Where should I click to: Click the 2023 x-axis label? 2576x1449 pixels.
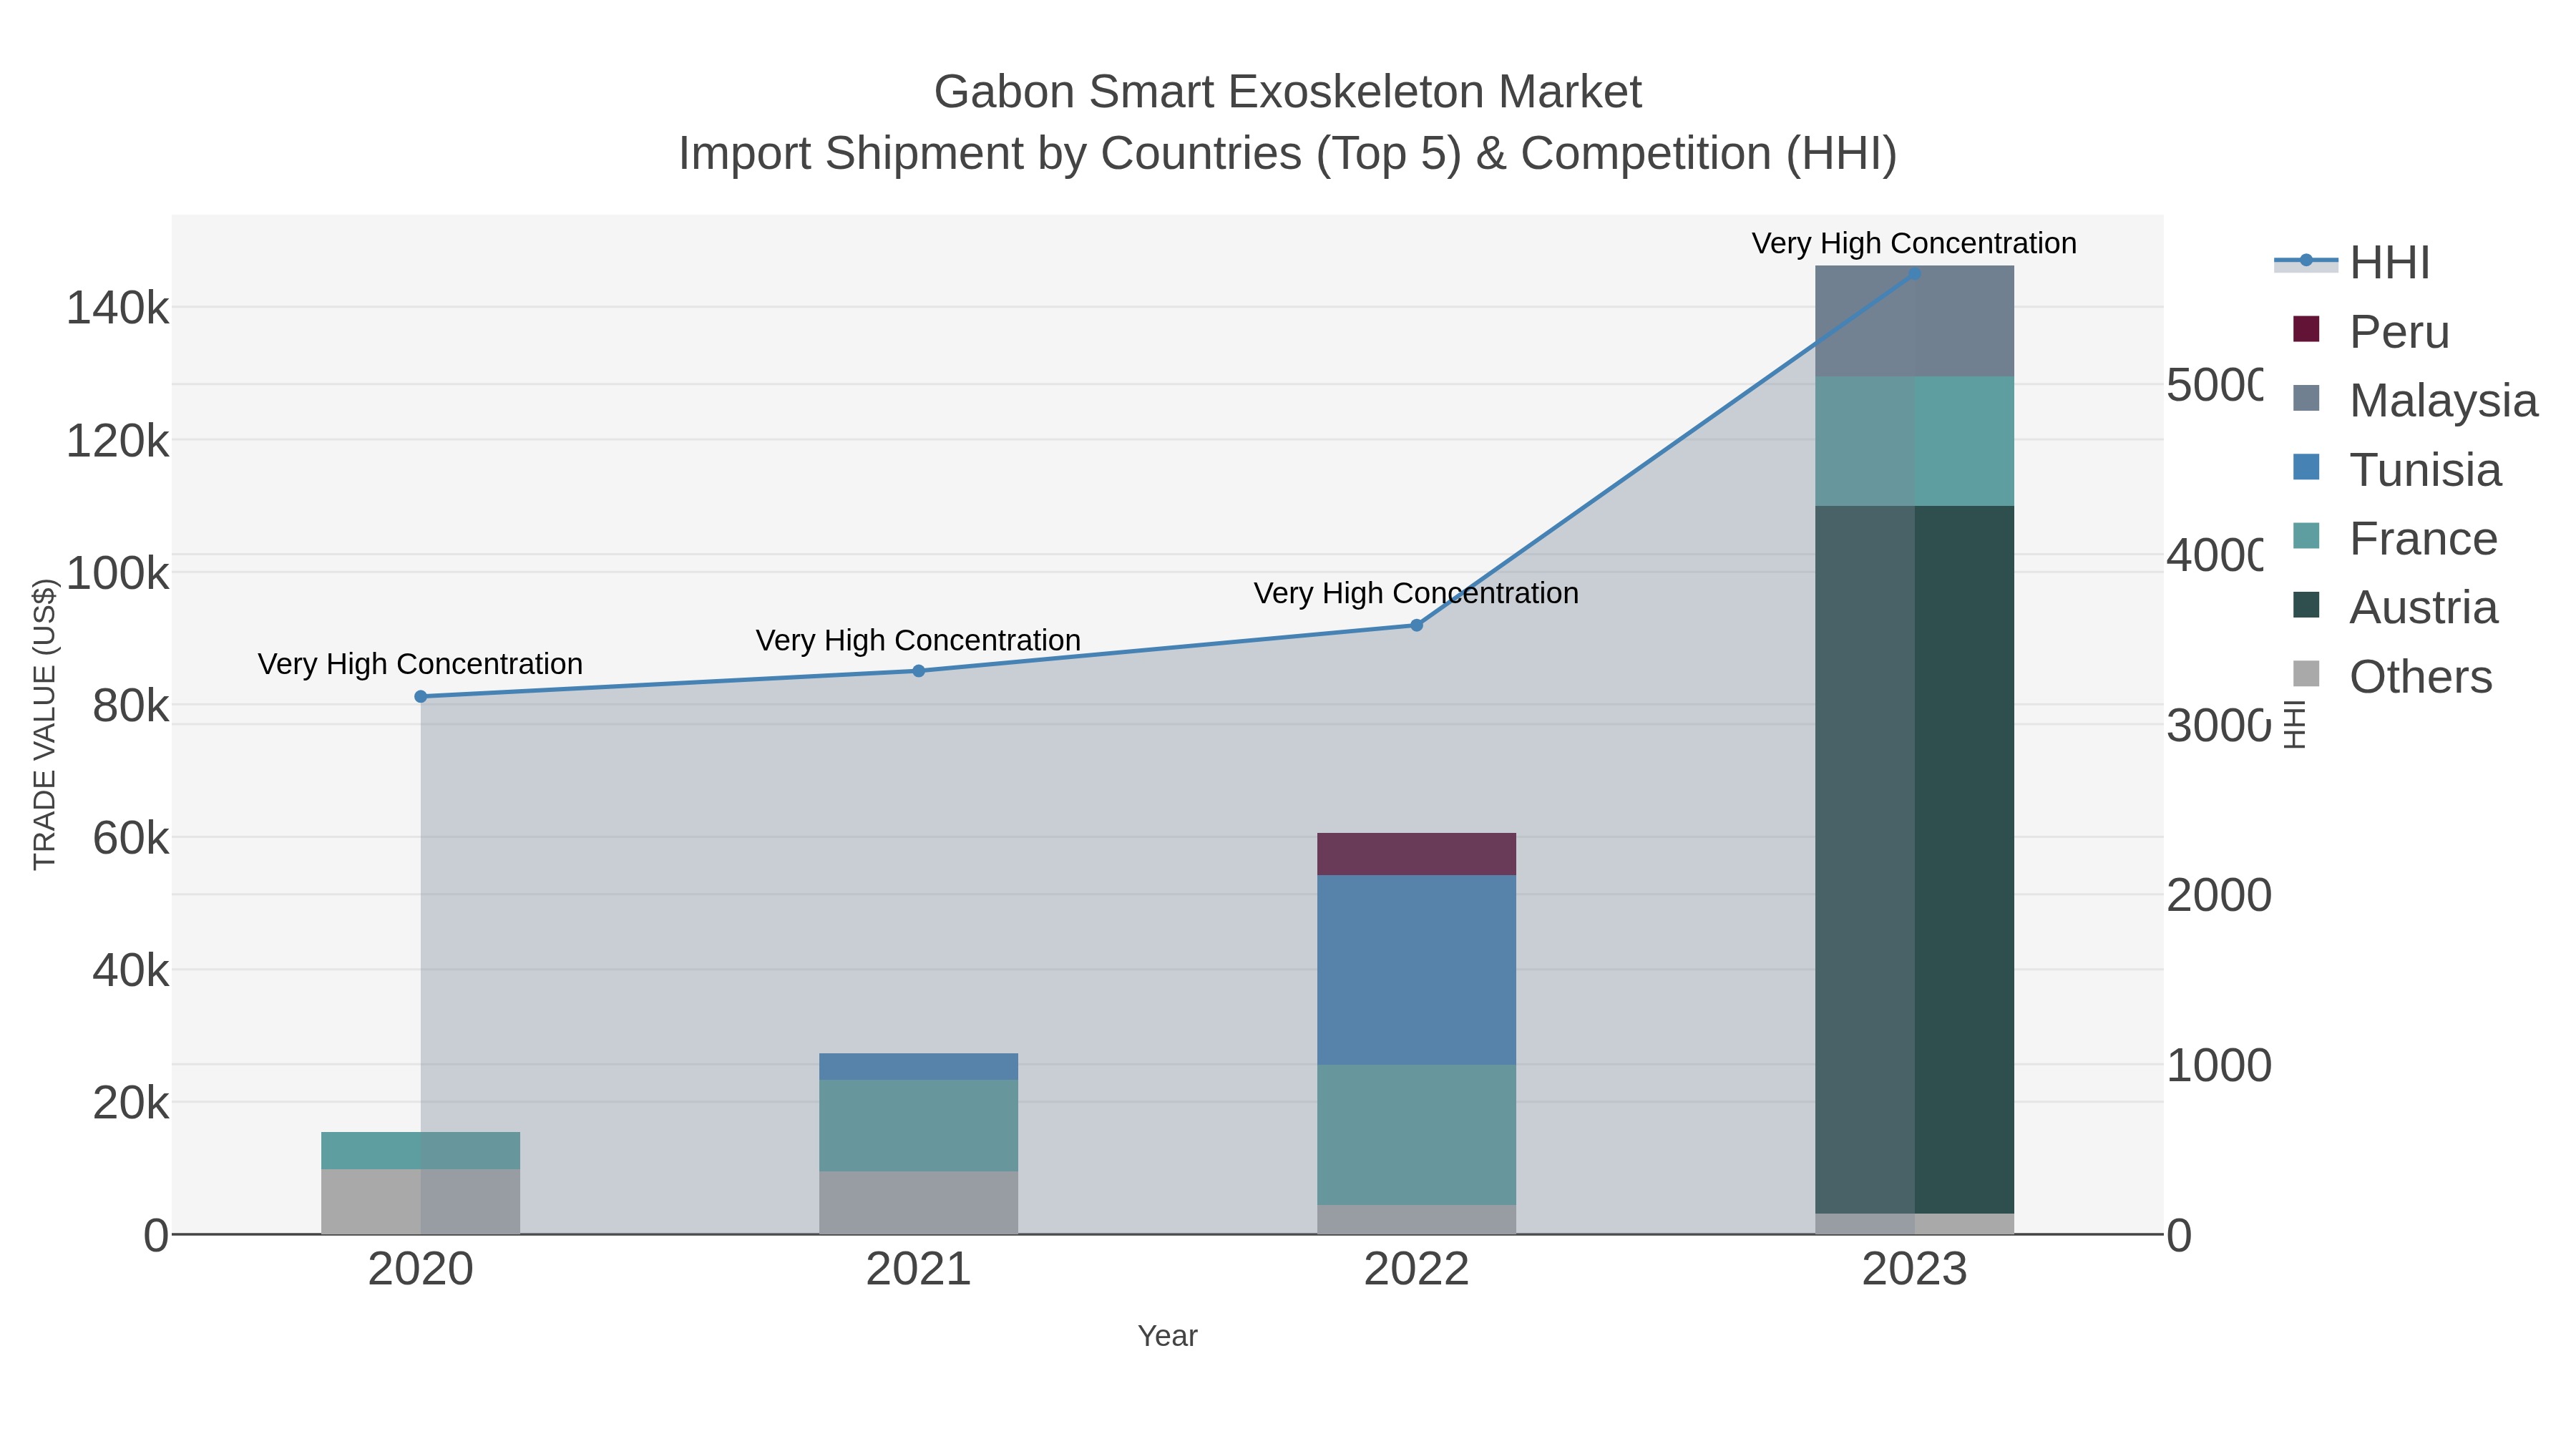click(1914, 1270)
